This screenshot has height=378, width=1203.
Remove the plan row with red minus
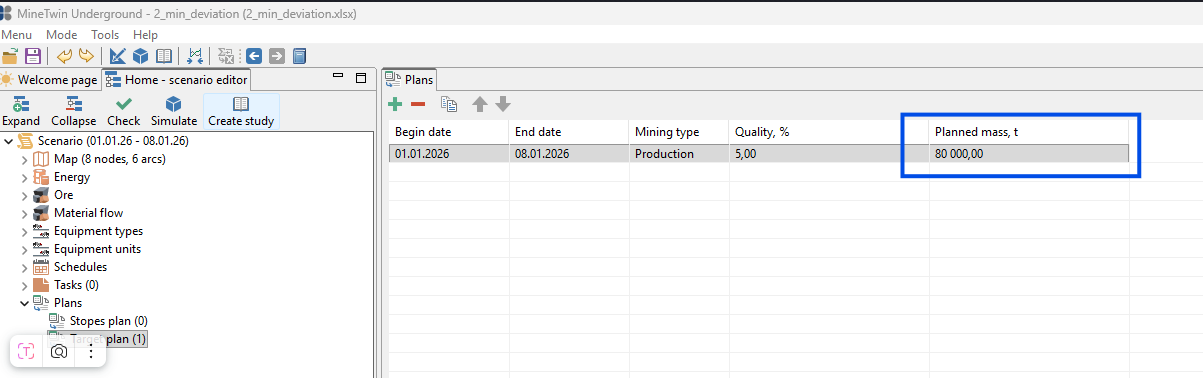[418, 104]
